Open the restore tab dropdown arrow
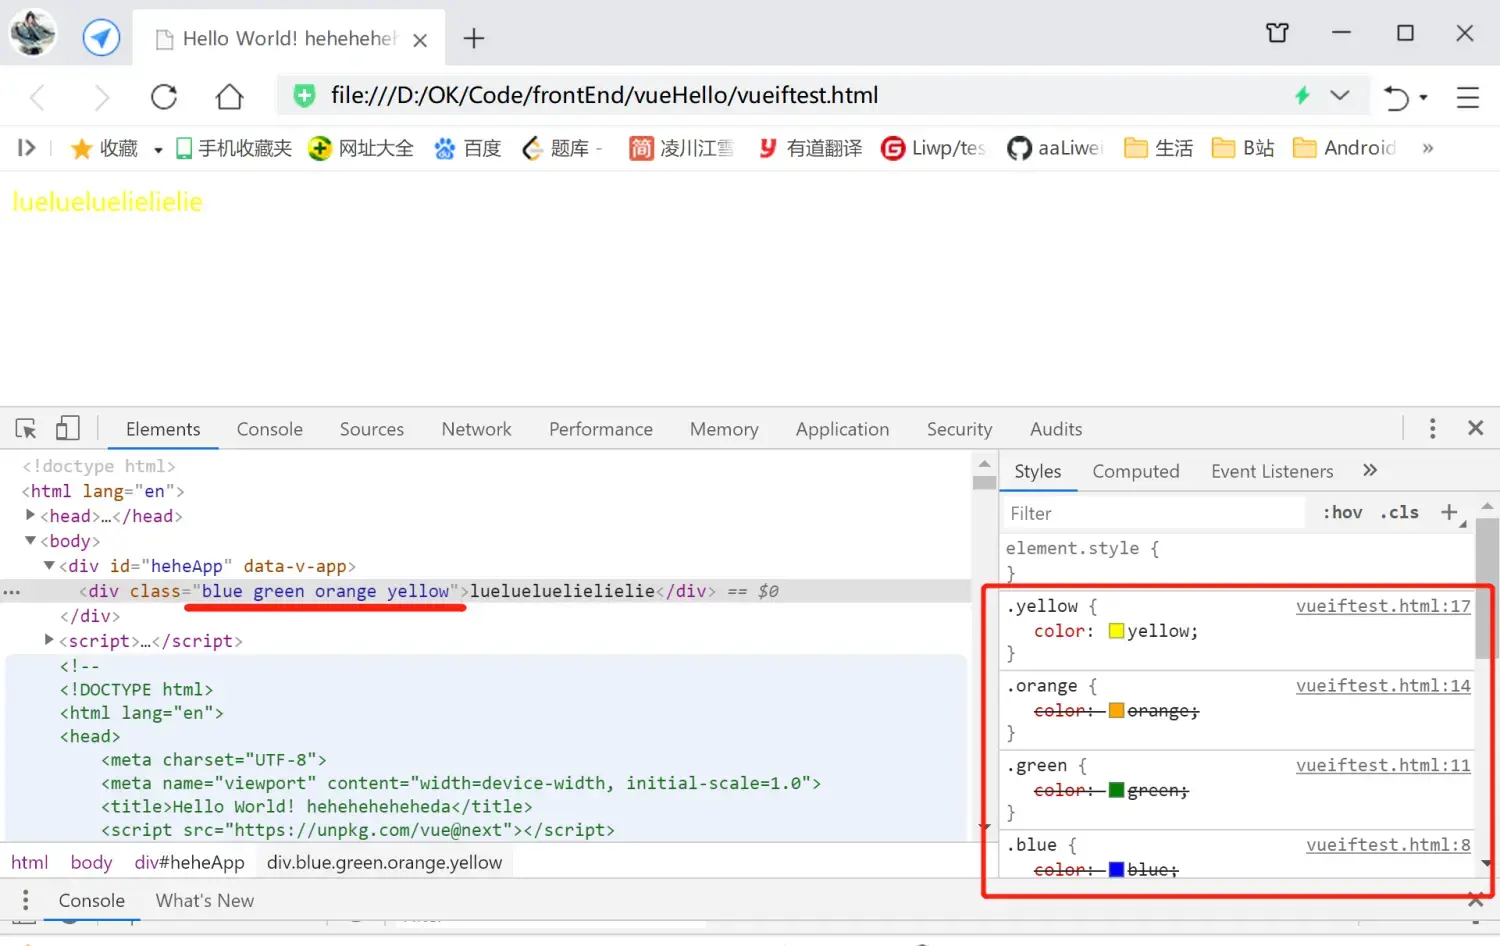 click(x=1423, y=98)
